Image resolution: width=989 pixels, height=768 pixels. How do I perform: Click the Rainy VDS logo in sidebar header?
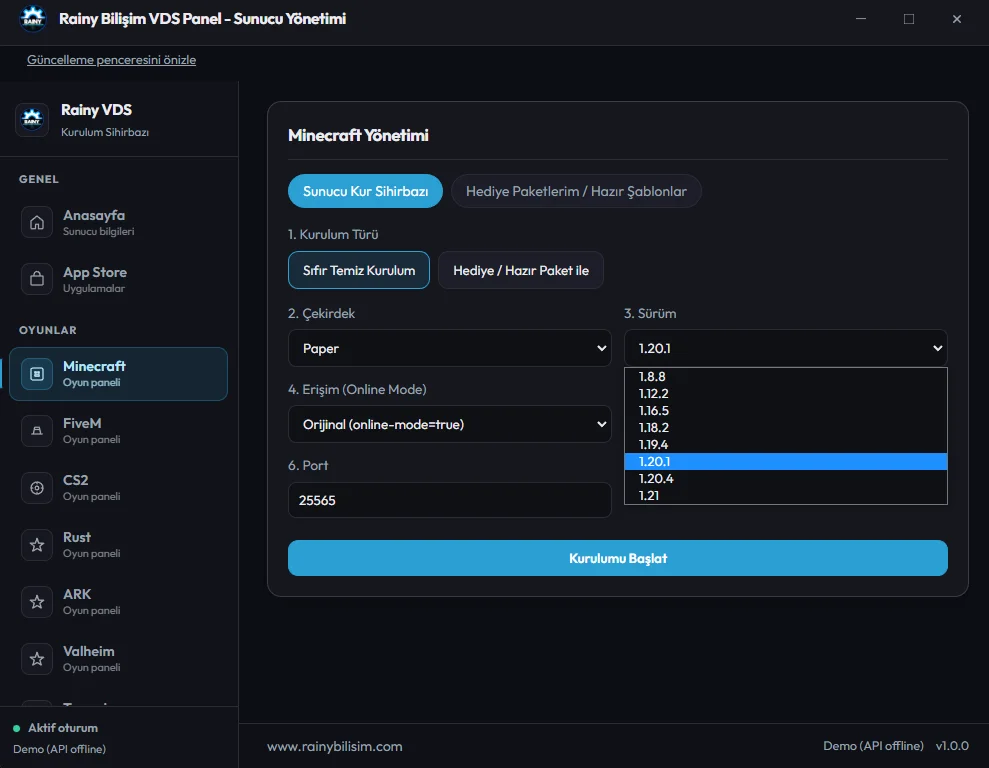32,119
